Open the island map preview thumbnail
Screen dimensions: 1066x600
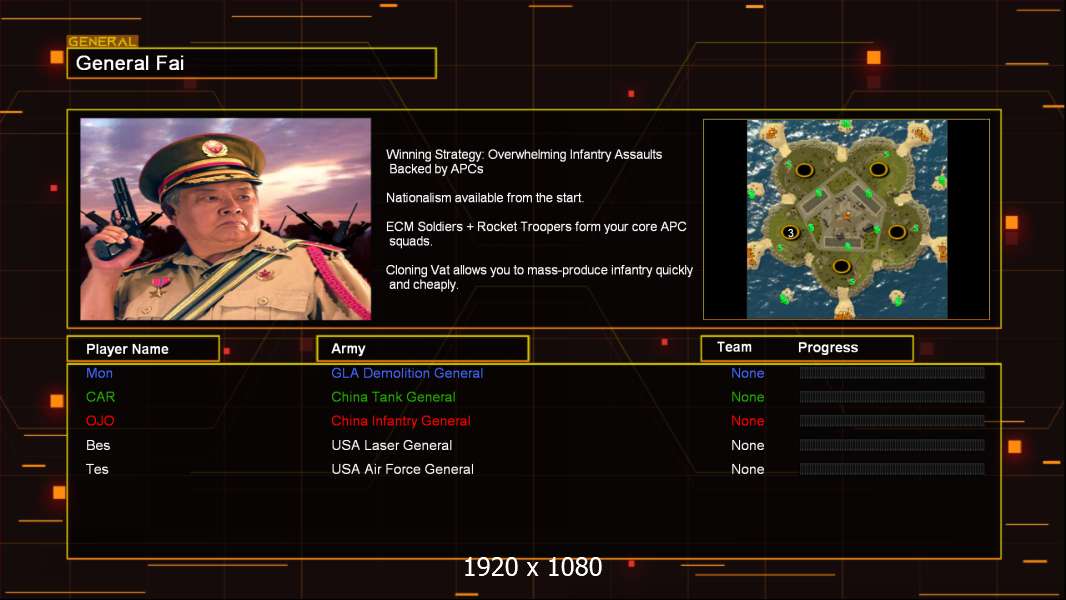pyautogui.click(x=846, y=219)
